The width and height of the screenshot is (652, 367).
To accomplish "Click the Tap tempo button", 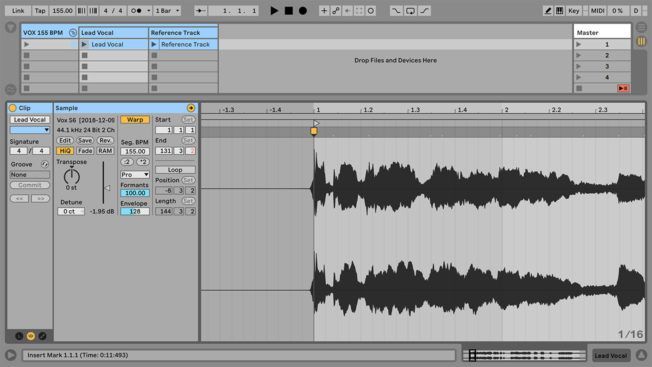I will (x=40, y=11).
